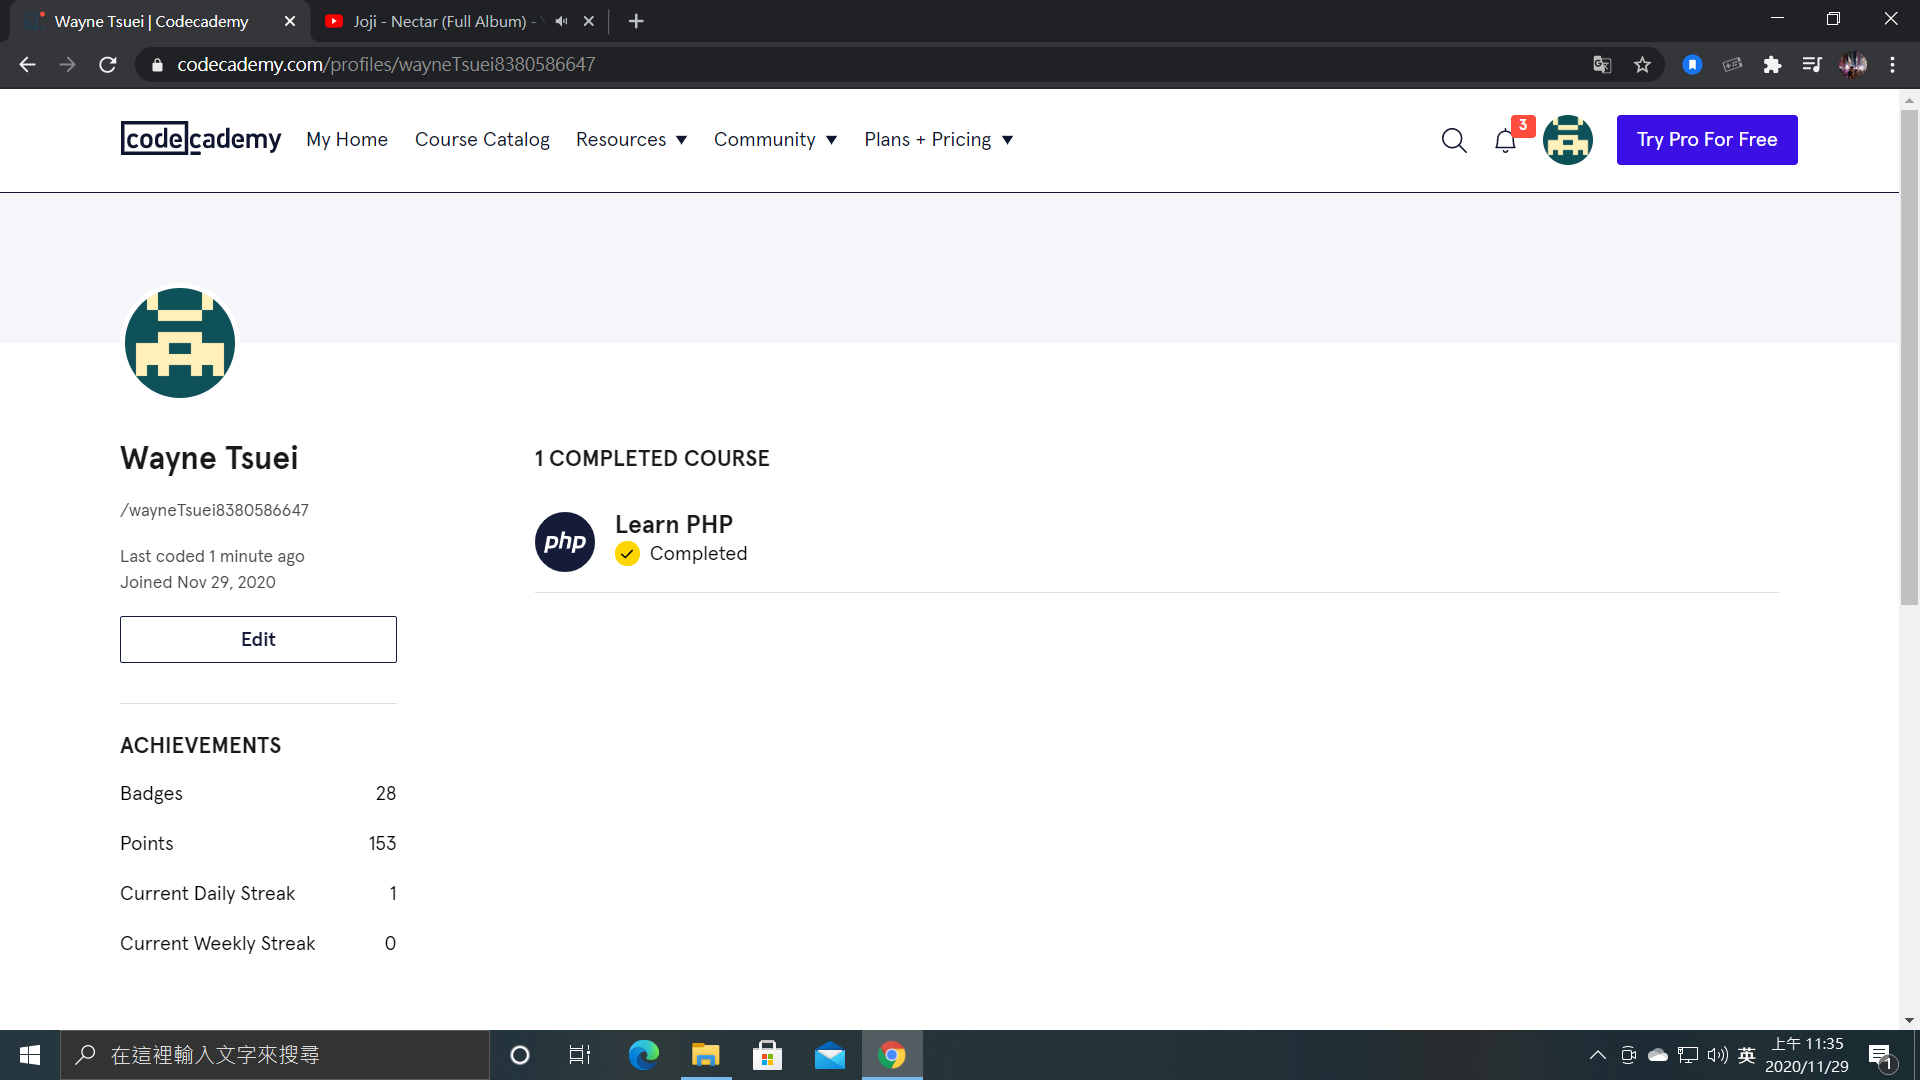The width and height of the screenshot is (1920, 1080).
Task: Click Try Pro For Free button
Action: pyautogui.click(x=1707, y=140)
